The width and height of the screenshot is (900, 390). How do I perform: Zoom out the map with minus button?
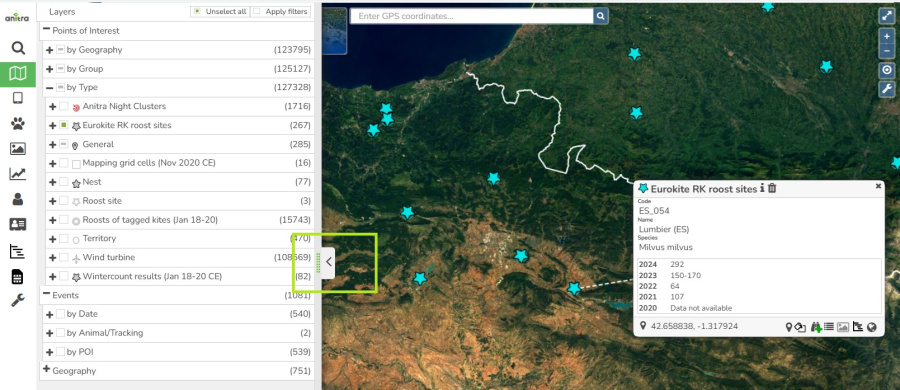(887, 51)
